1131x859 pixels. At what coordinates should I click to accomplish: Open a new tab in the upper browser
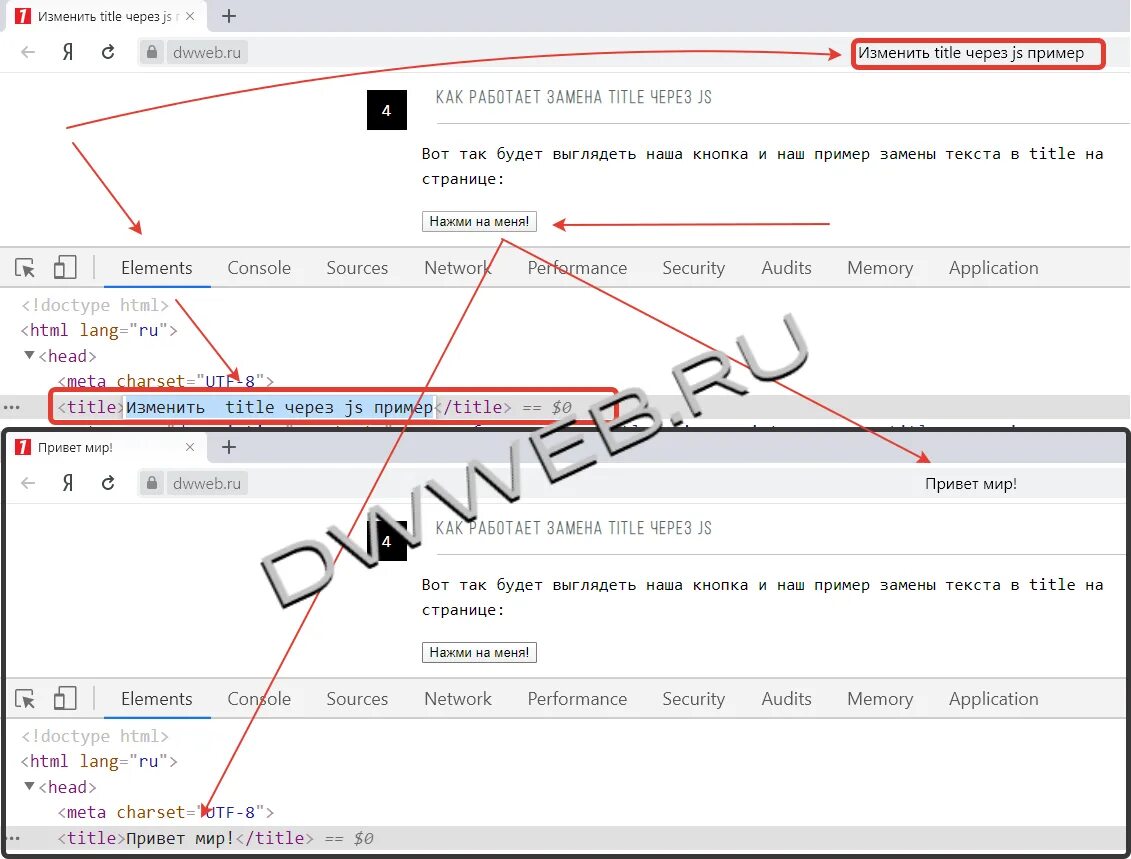click(229, 16)
